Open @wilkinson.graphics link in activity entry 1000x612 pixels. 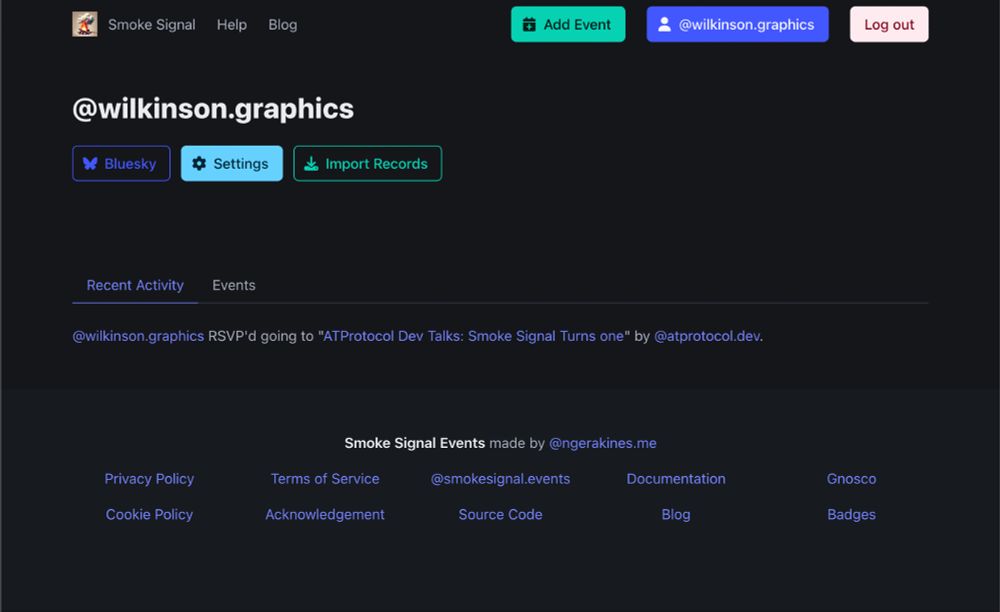(x=138, y=336)
